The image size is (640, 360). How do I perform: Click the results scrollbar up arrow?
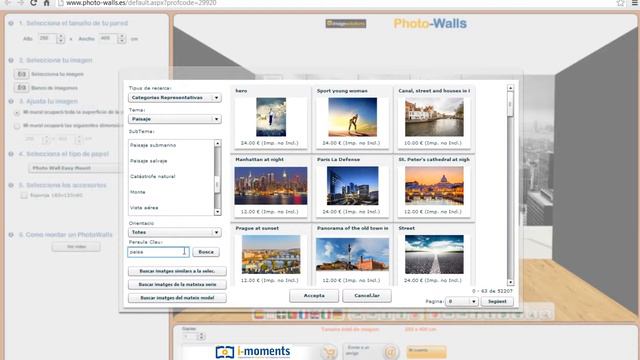click(510, 88)
